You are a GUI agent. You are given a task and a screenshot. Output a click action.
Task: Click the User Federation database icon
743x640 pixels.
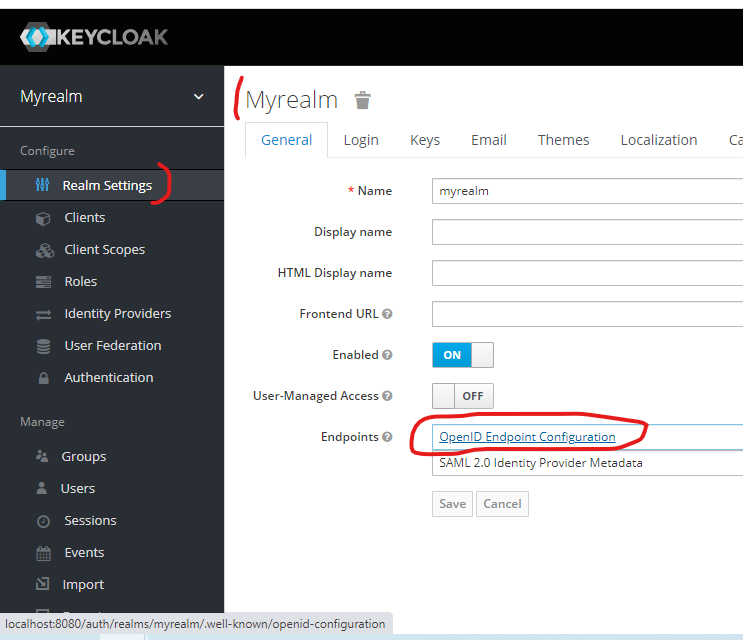pos(43,346)
